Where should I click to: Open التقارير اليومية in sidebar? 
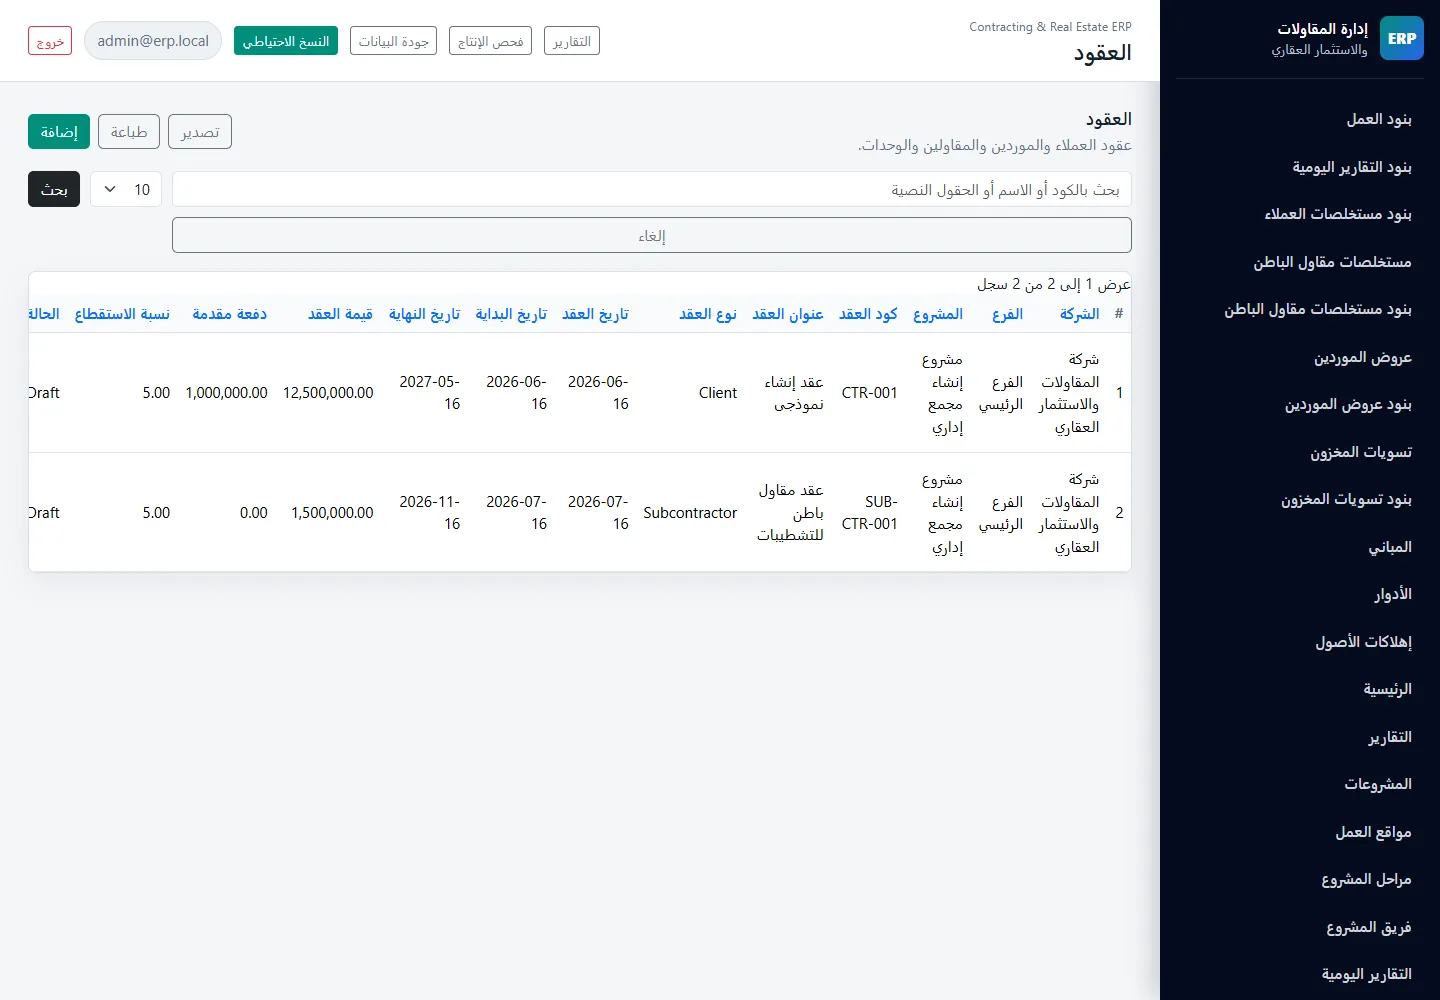1366,974
